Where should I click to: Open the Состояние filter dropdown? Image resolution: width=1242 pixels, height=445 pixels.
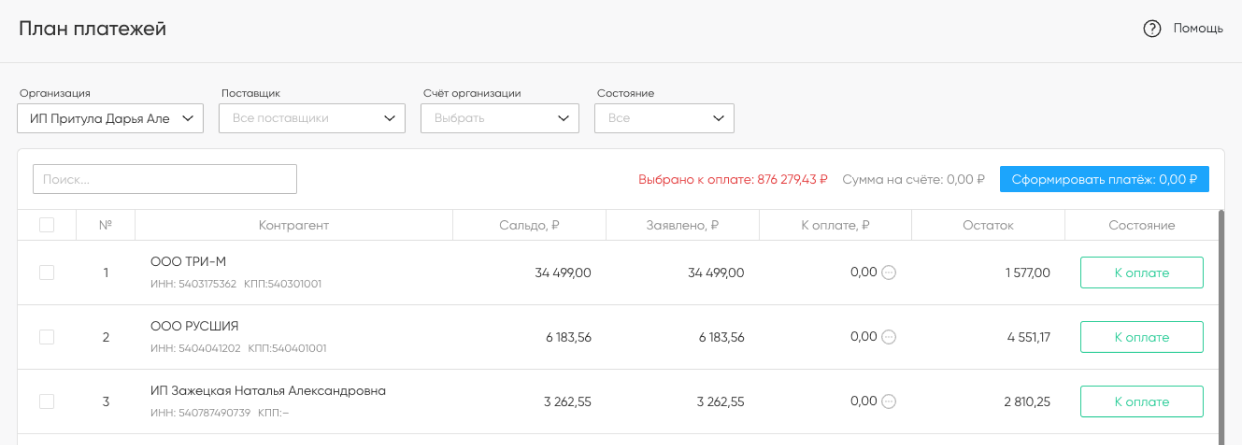[664, 118]
